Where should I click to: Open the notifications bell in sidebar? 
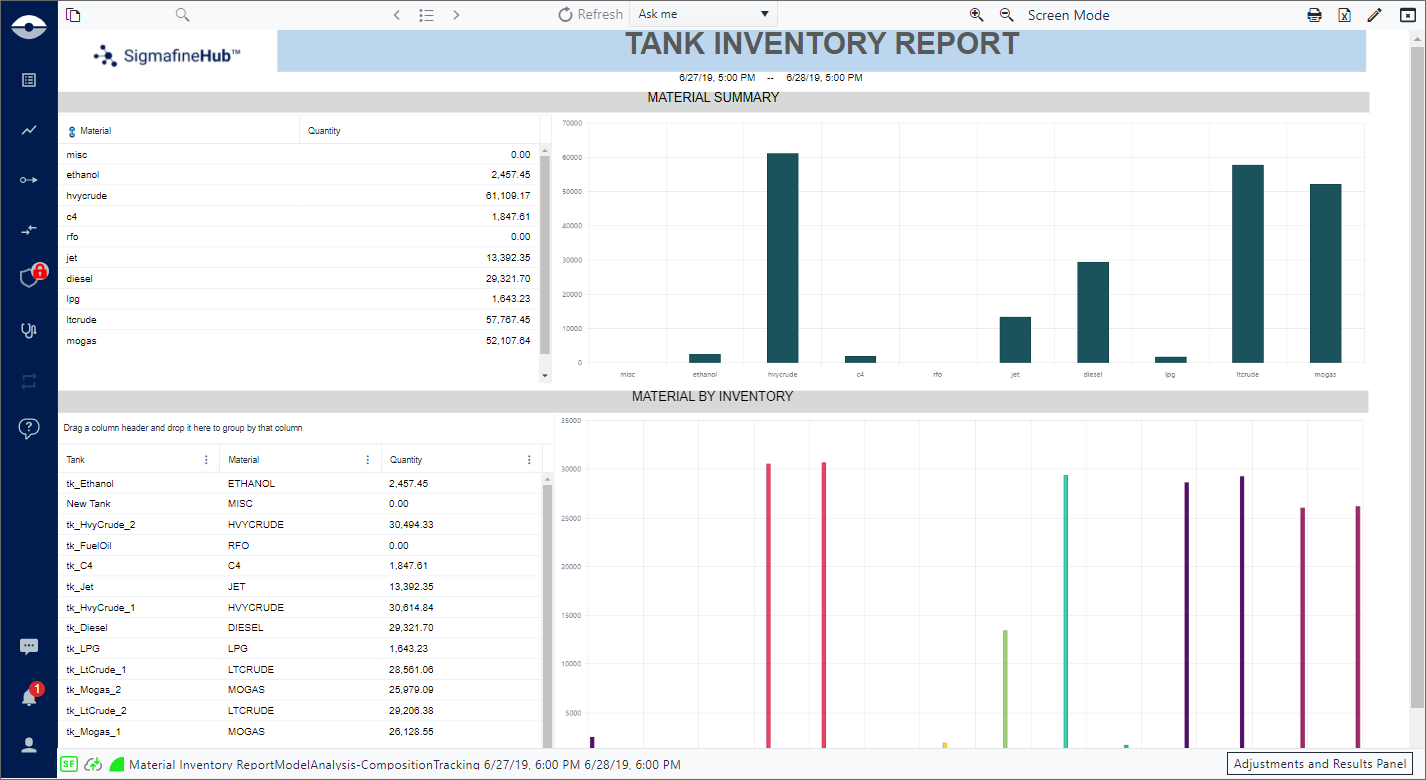coord(29,697)
